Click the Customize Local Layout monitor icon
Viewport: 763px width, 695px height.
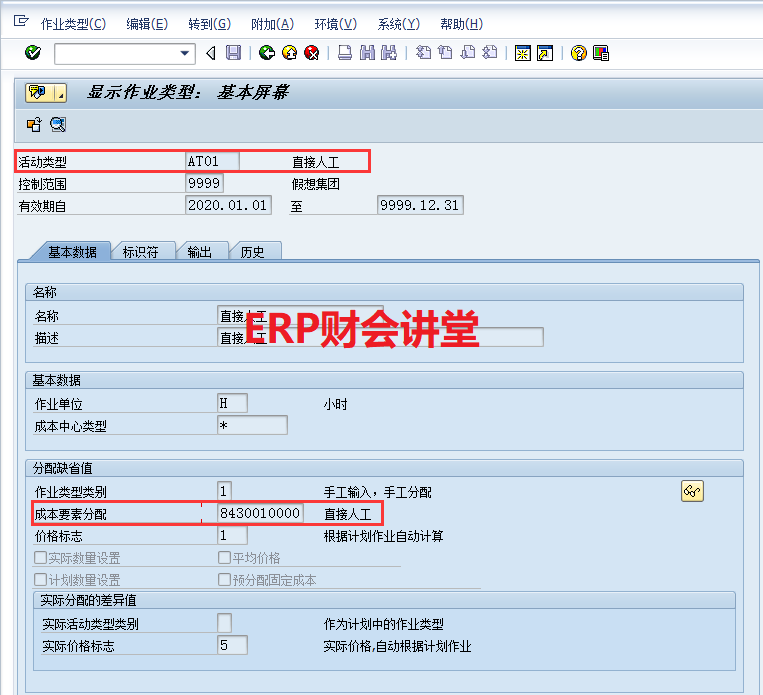coord(601,53)
